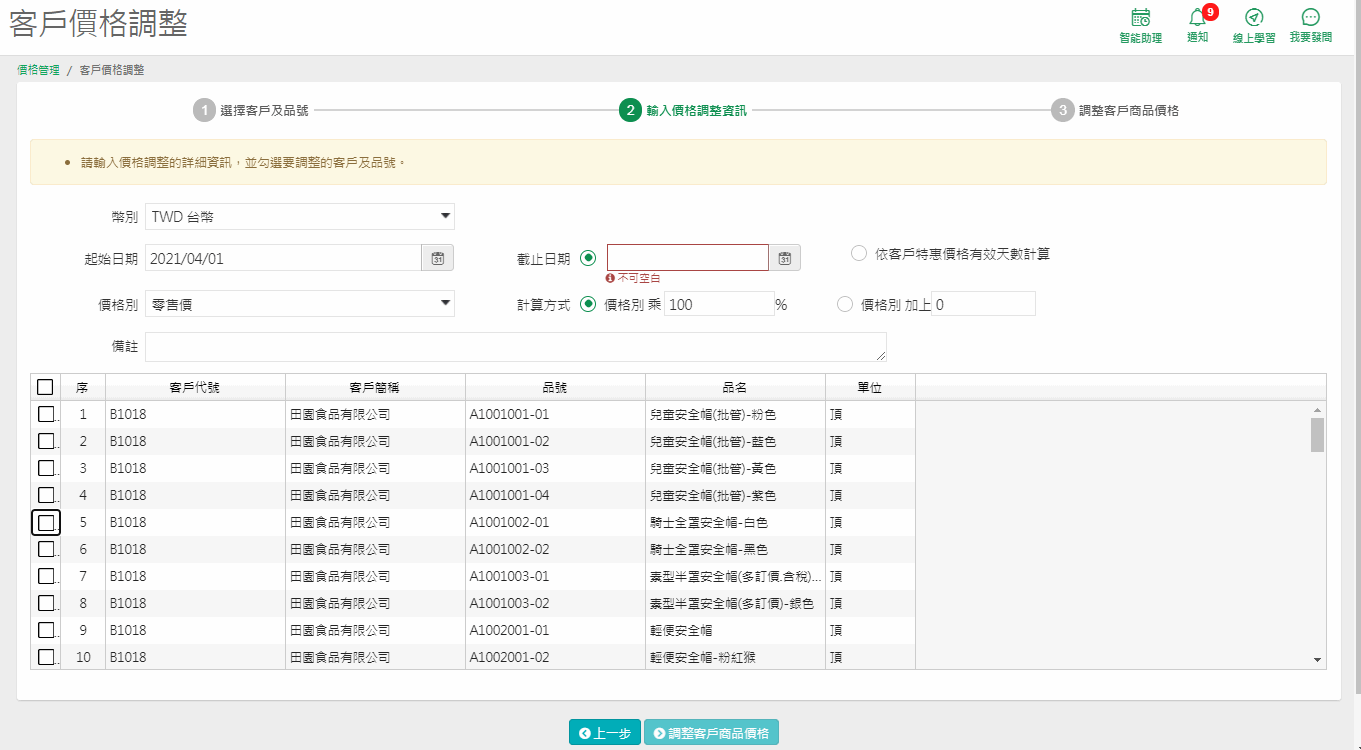Screen dimensions: 1361x750
Task: Focus the empty 截止日期 date field
Action: (688, 258)
